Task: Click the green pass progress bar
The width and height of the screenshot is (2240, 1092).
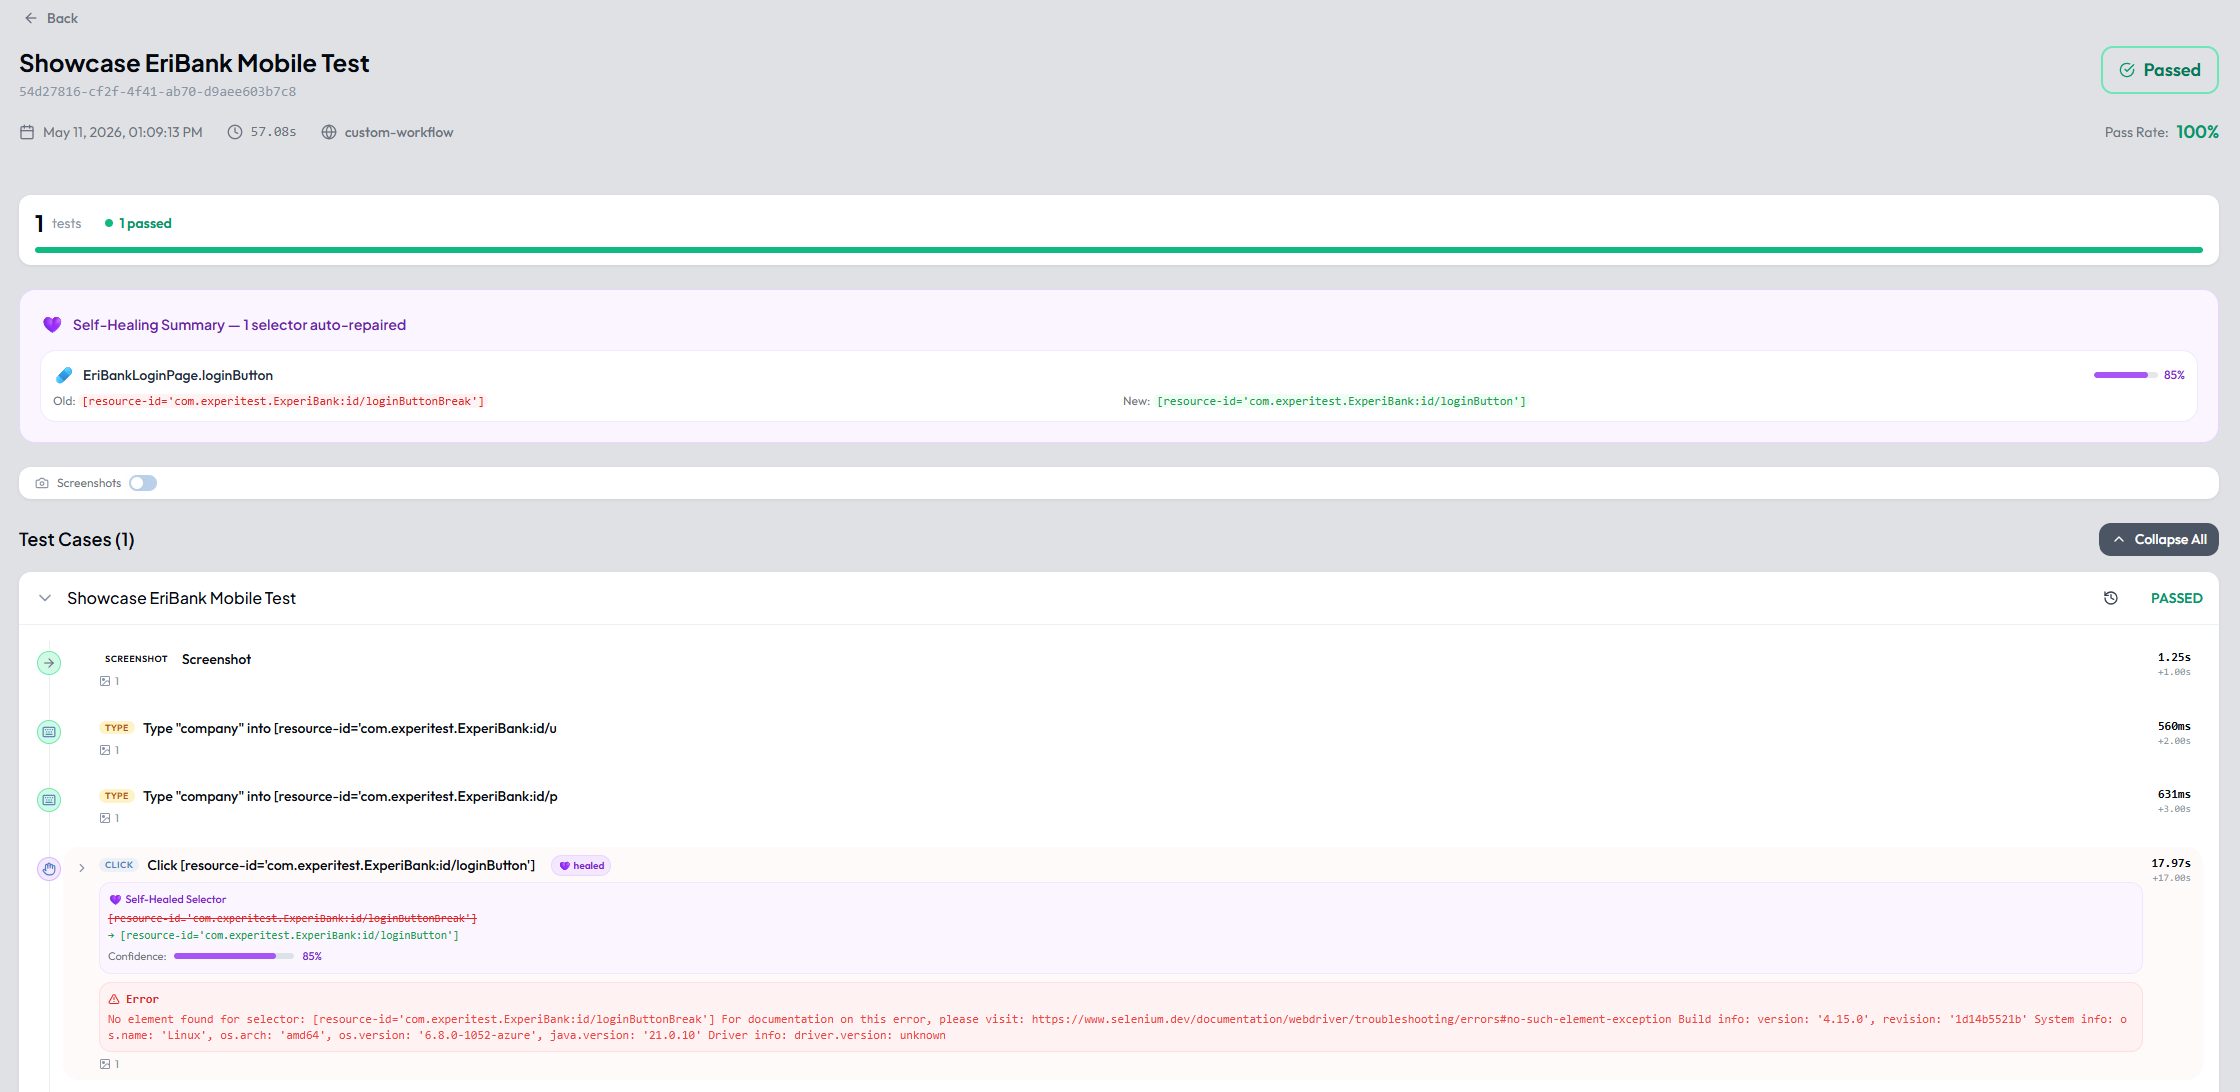Action: pyautogui.click(x=1118, y=250)
